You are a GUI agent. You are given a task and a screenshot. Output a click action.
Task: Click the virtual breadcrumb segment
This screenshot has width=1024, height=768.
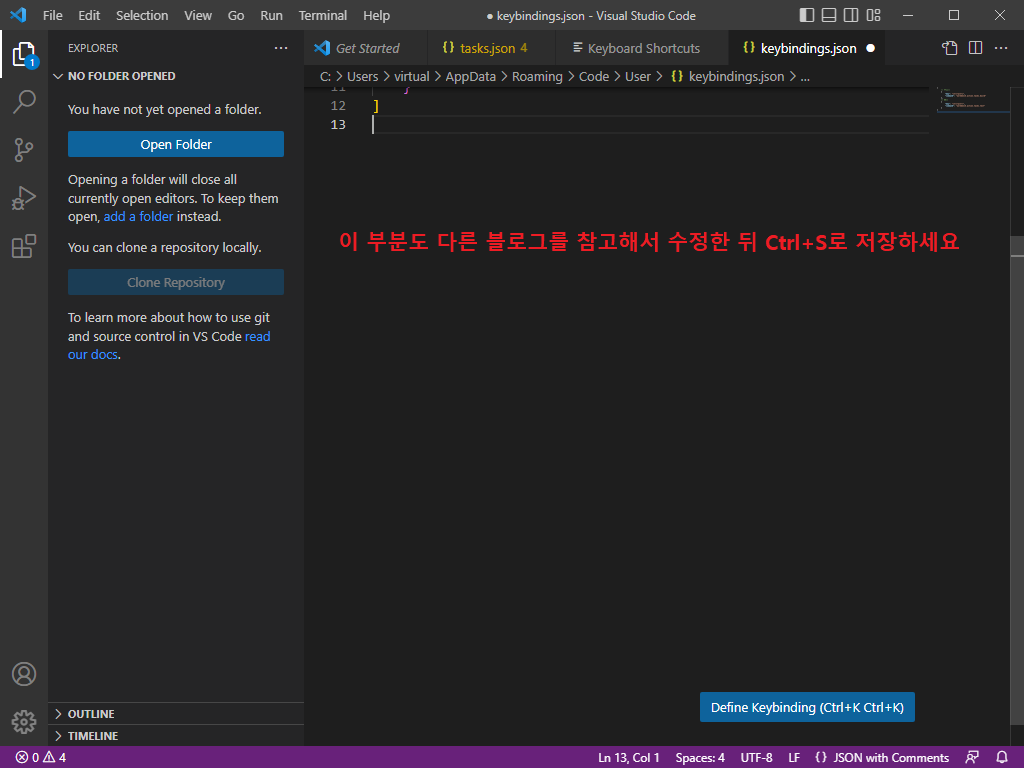pos(411,76)
